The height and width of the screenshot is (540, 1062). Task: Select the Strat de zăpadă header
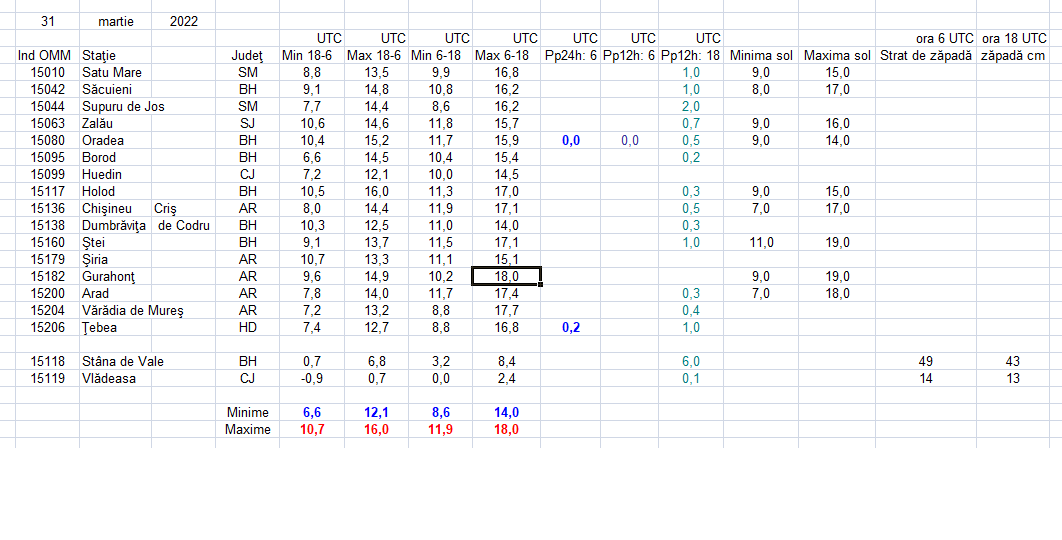[926, 56]
